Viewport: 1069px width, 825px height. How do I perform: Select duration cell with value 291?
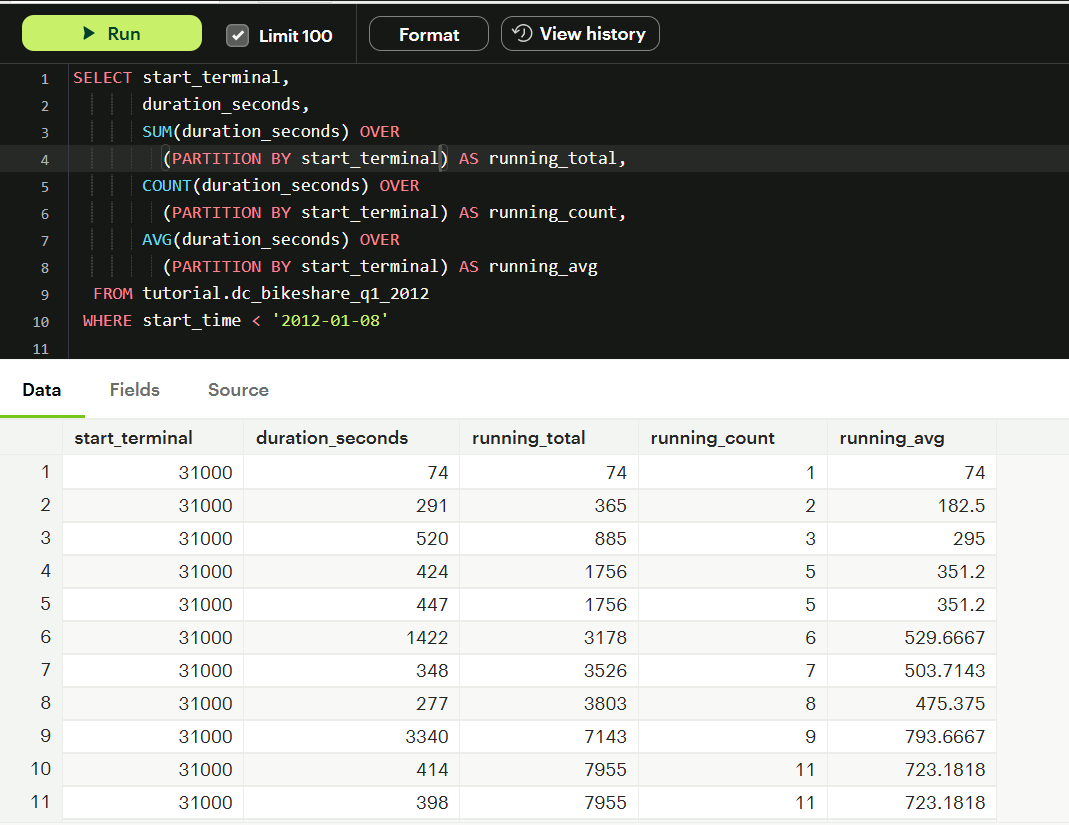click(x=351, y=505)
